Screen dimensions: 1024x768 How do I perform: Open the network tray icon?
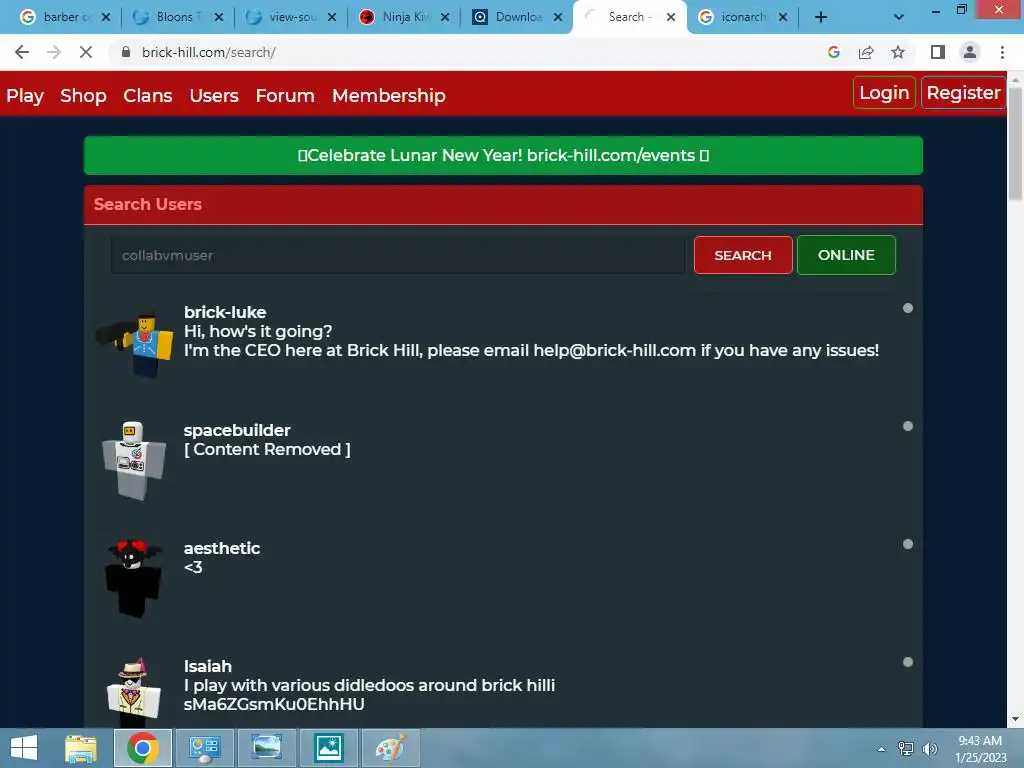[906, 749]
